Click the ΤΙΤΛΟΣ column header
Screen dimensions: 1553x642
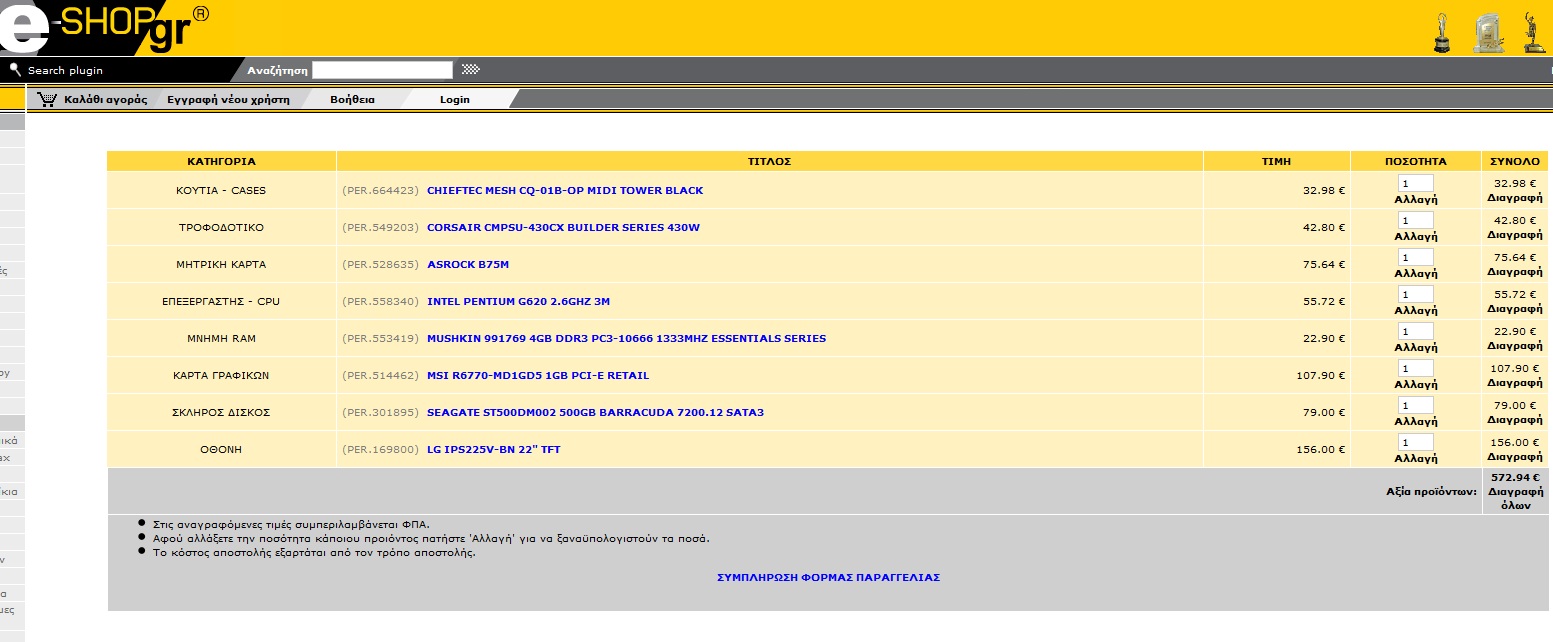point(770,161)
